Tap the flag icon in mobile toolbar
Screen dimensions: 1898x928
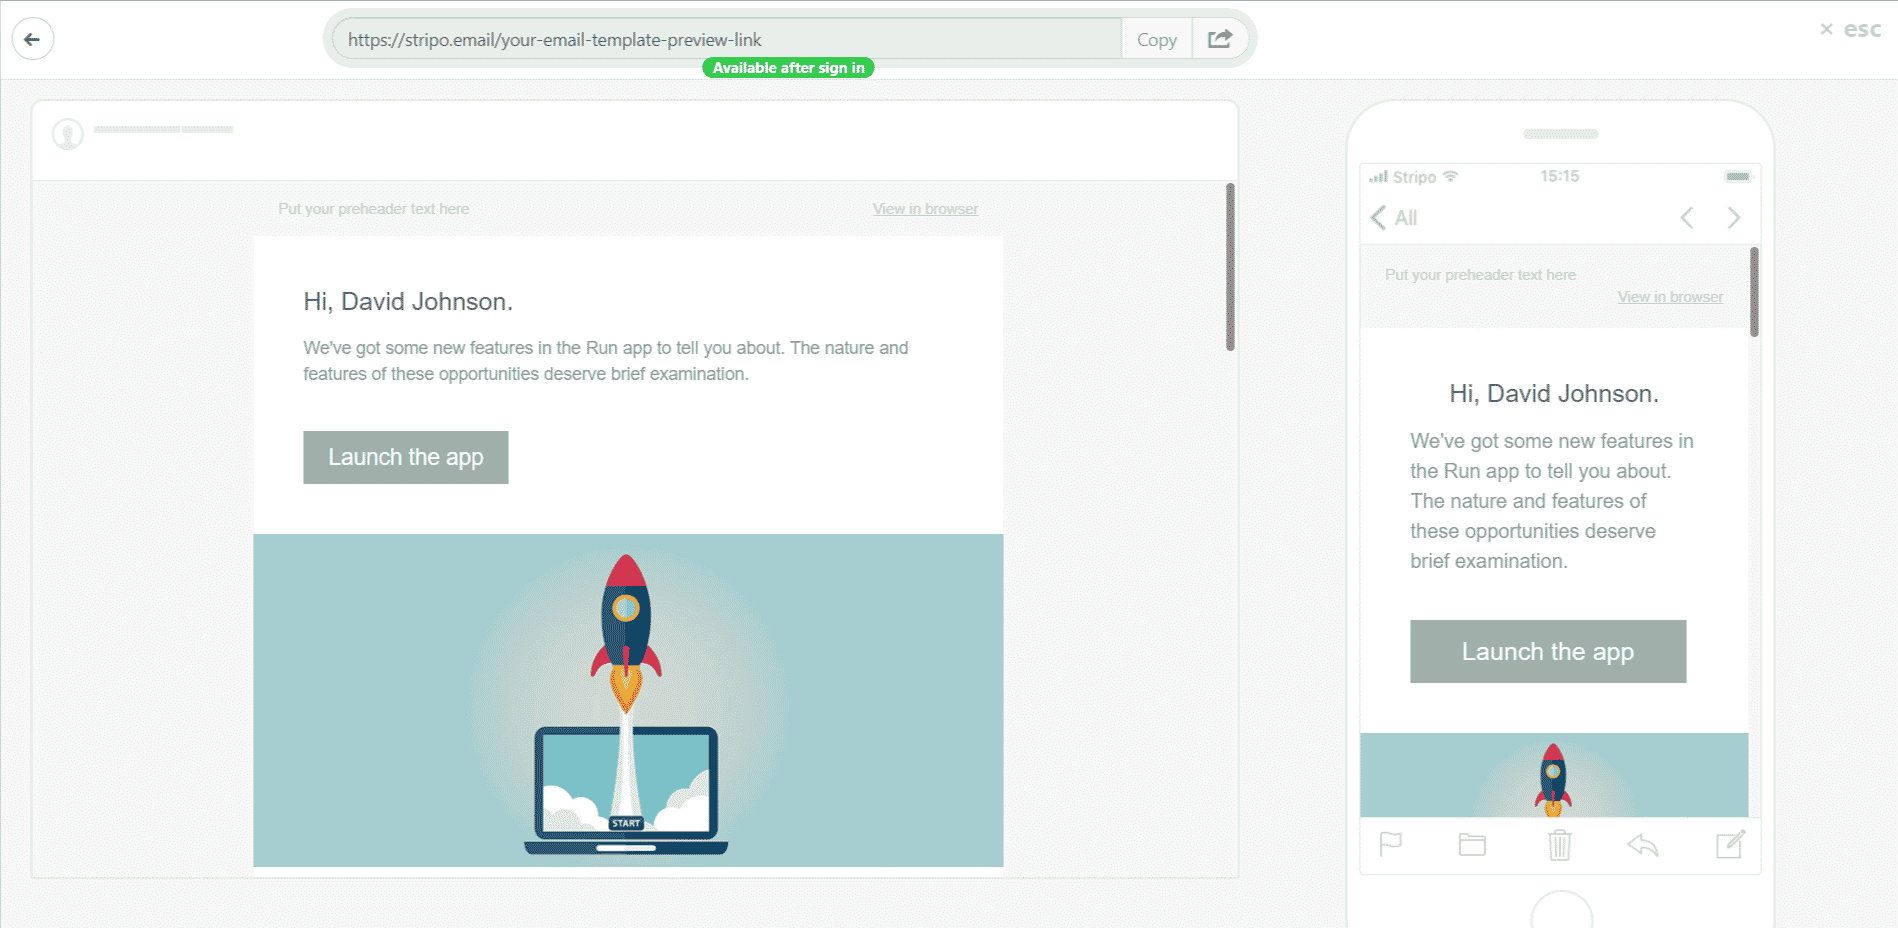point(1391,845)
